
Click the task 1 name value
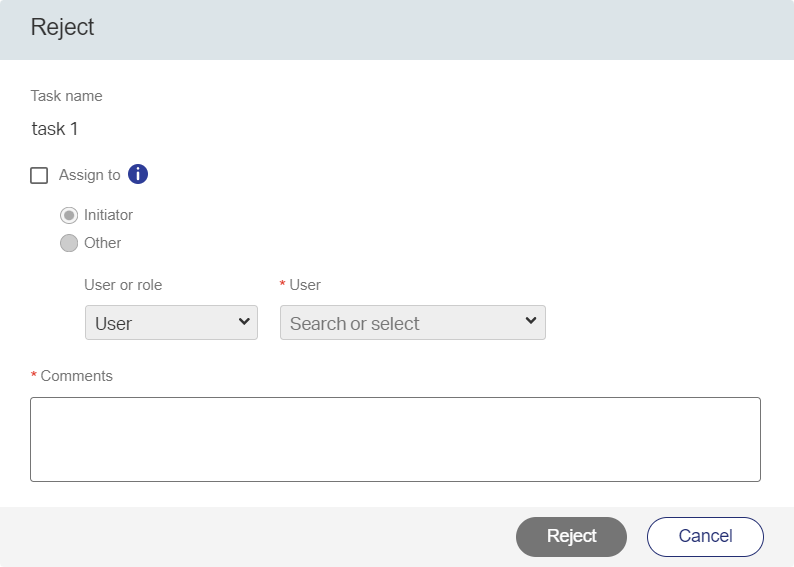pos(55,129)
